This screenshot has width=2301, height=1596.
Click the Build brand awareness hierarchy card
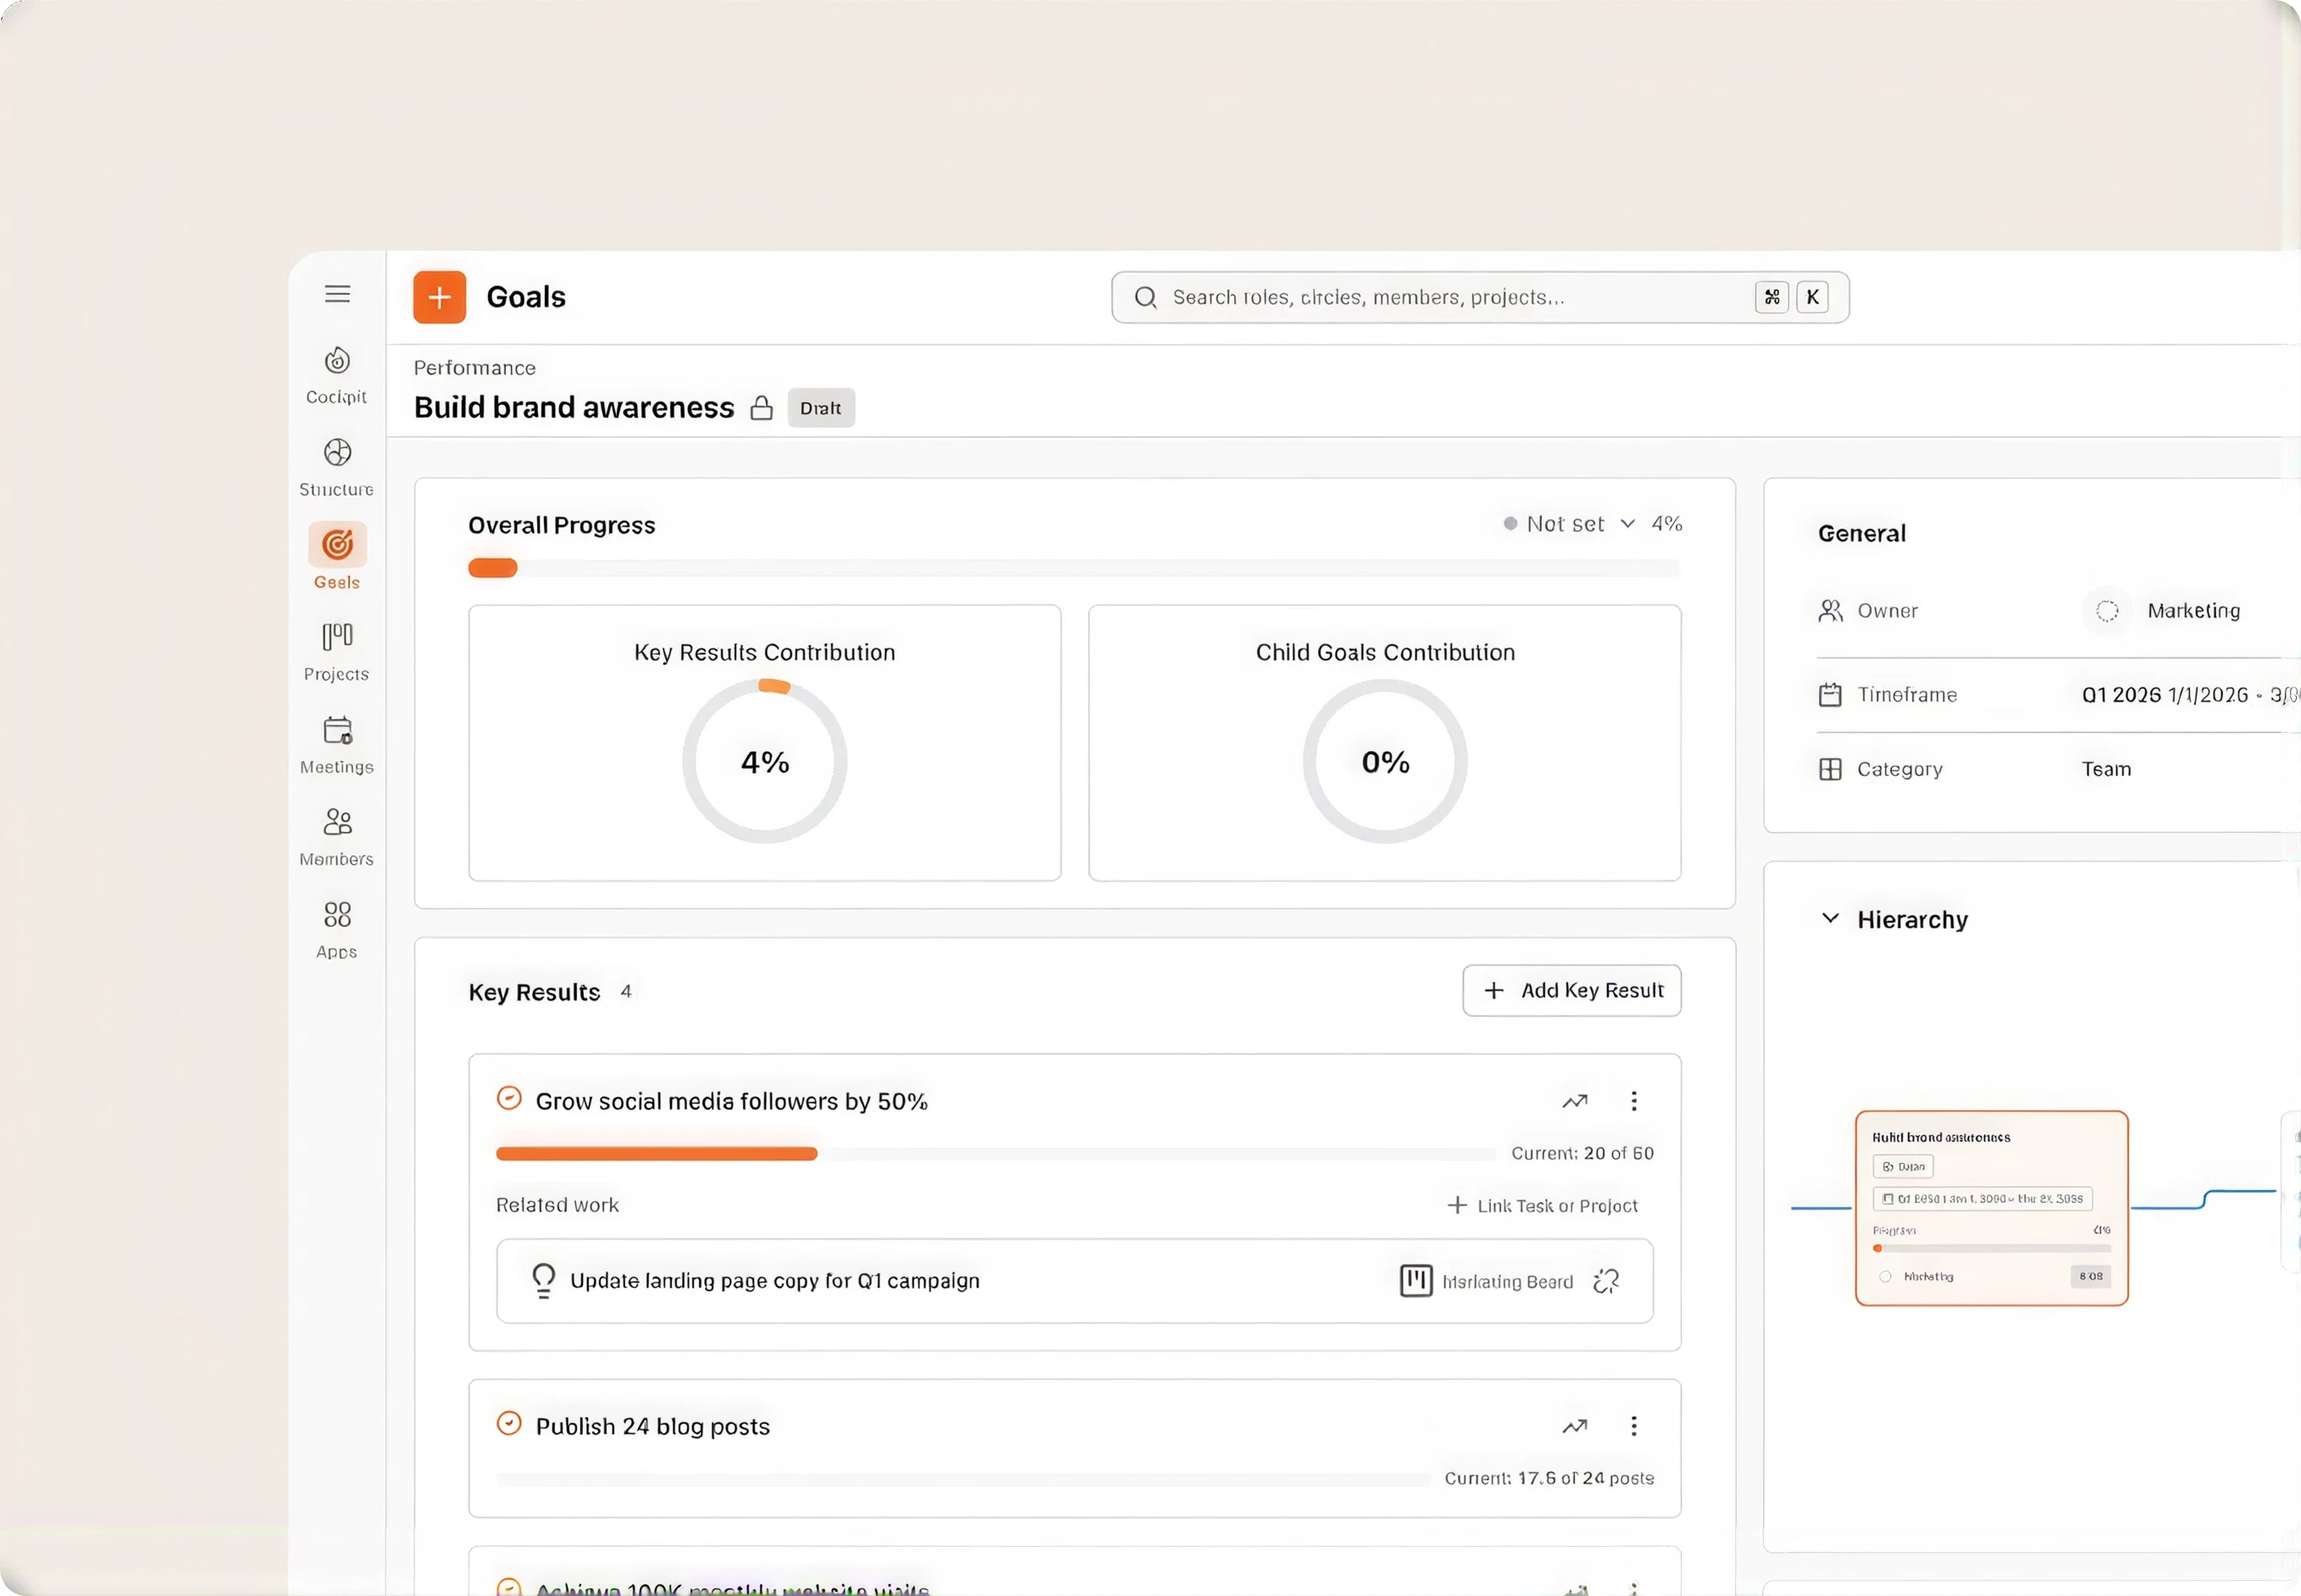coord(1991,1208)
